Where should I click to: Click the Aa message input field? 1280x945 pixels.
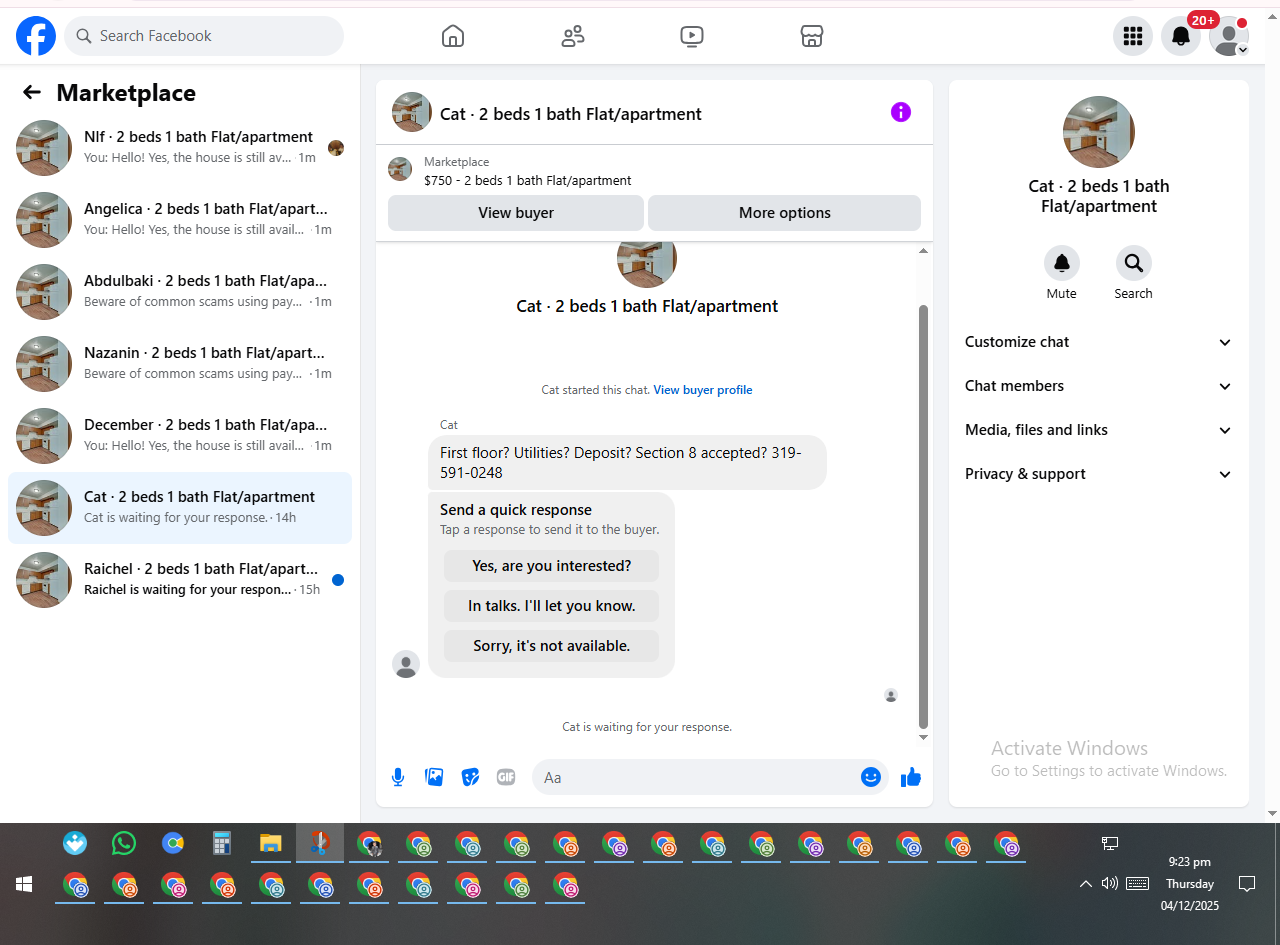point(694,777)
